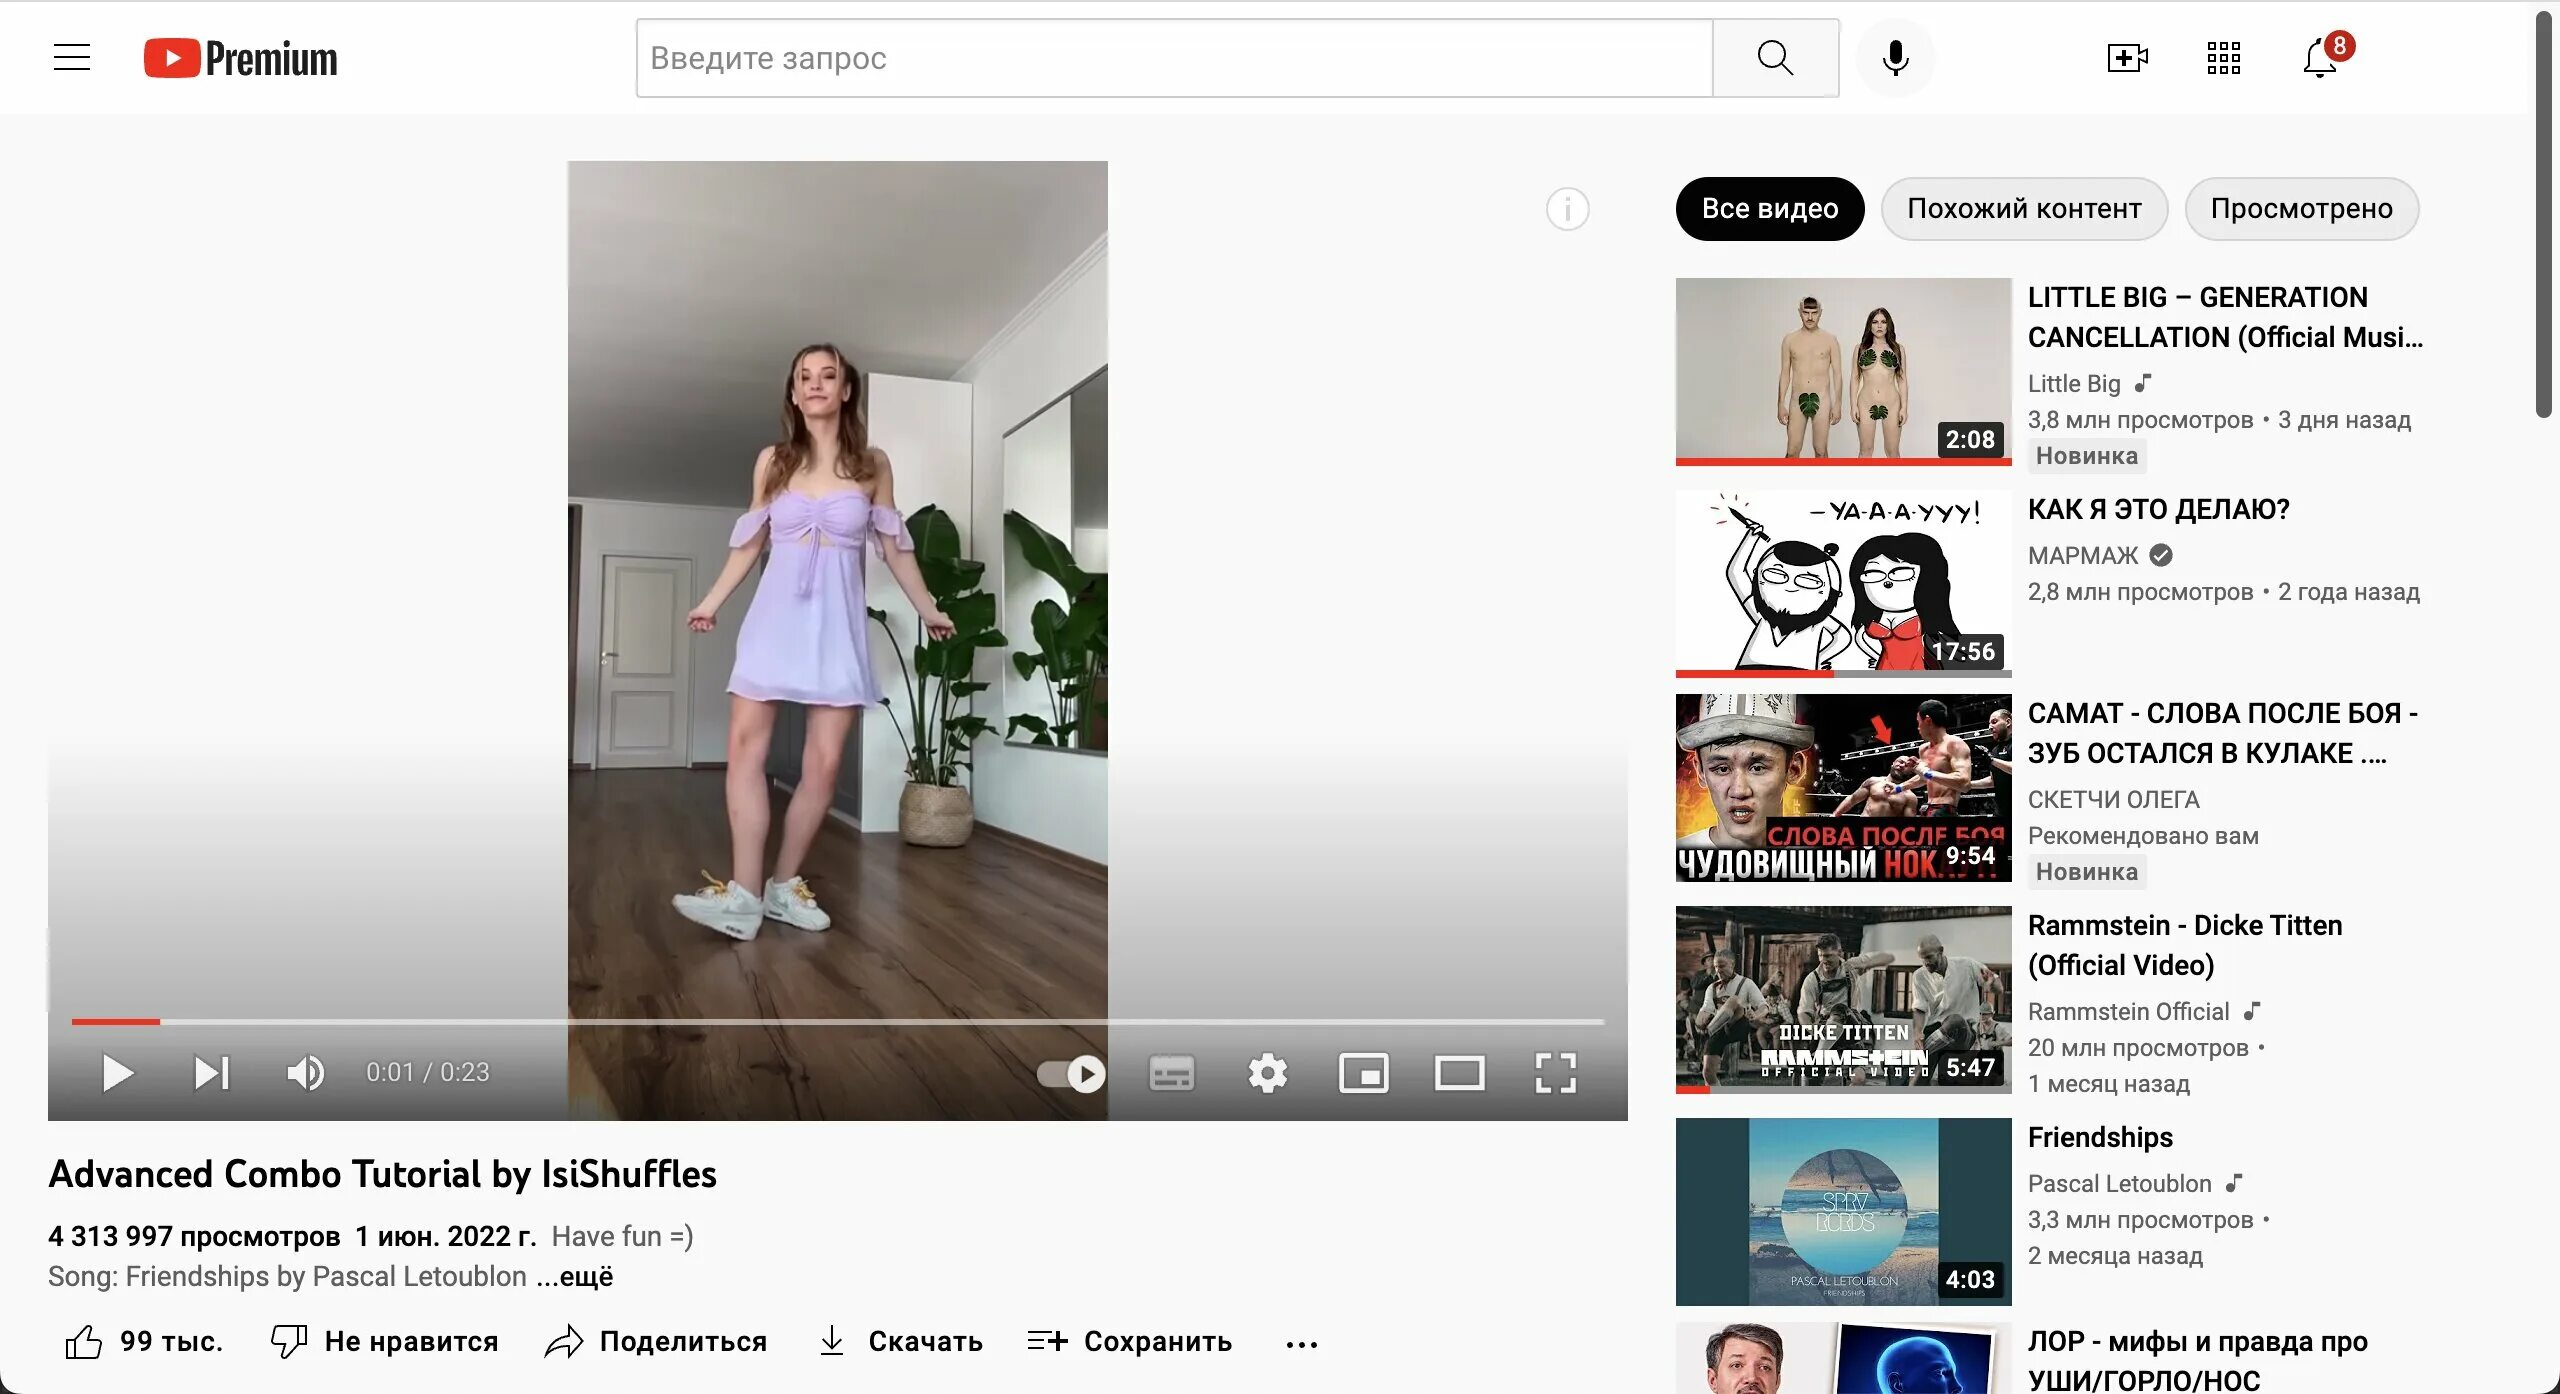Like the video, 99 тыс.
This screenshot has height=1394, width=2560.
(x=143, y=1342)
